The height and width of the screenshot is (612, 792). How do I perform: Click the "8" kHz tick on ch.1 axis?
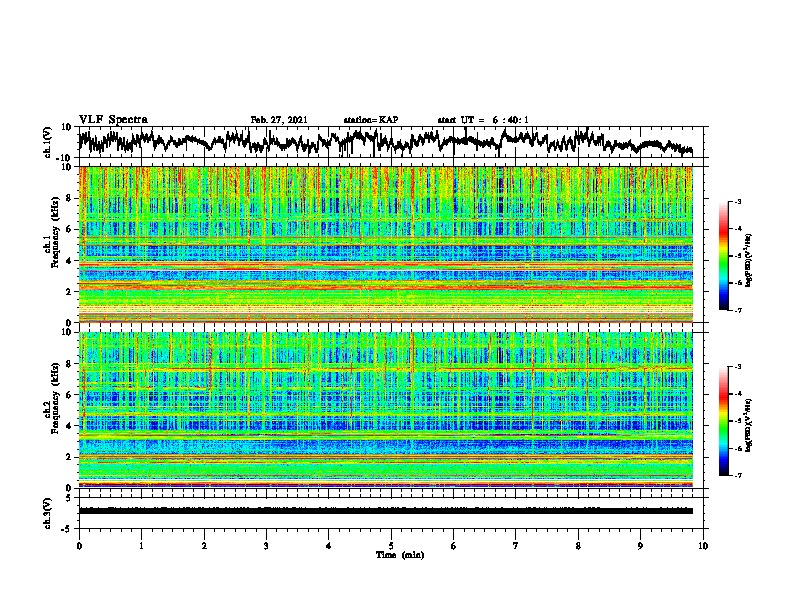pyautogui.click(x=69, y=198)
